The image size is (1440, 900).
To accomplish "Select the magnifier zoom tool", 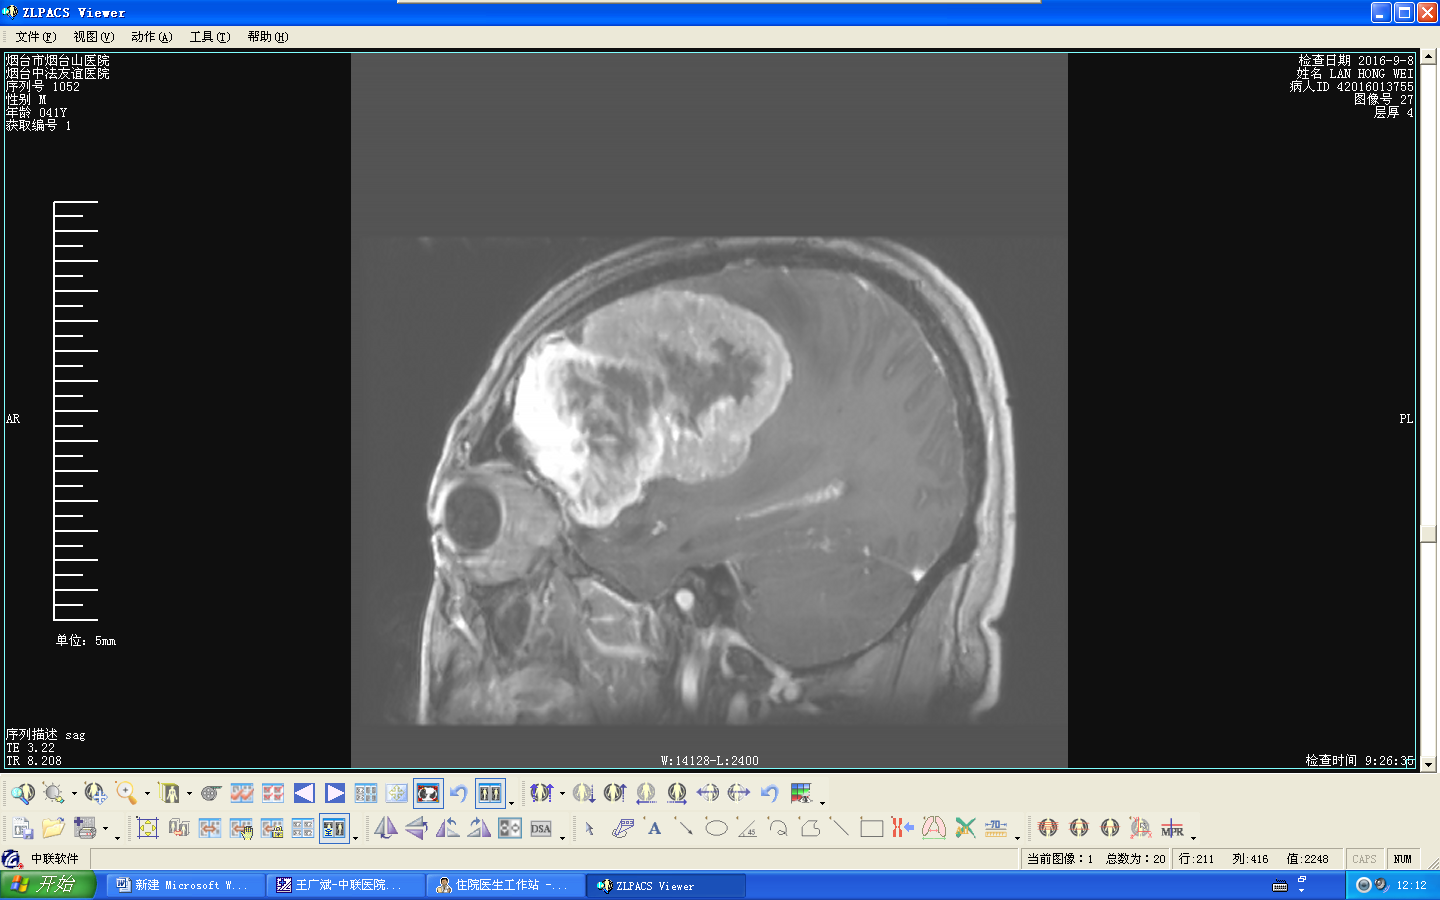I will click(x=126, y=794).
